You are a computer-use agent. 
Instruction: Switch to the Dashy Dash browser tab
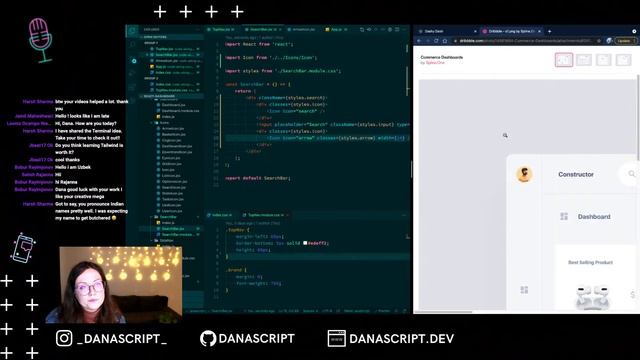447,31
